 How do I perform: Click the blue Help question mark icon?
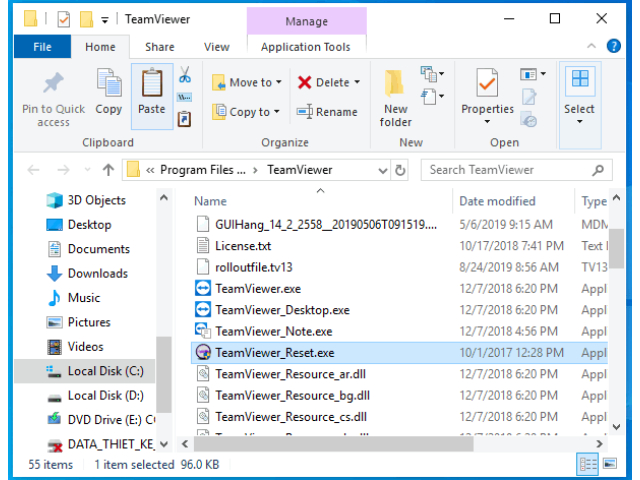[x=613, y=46]
